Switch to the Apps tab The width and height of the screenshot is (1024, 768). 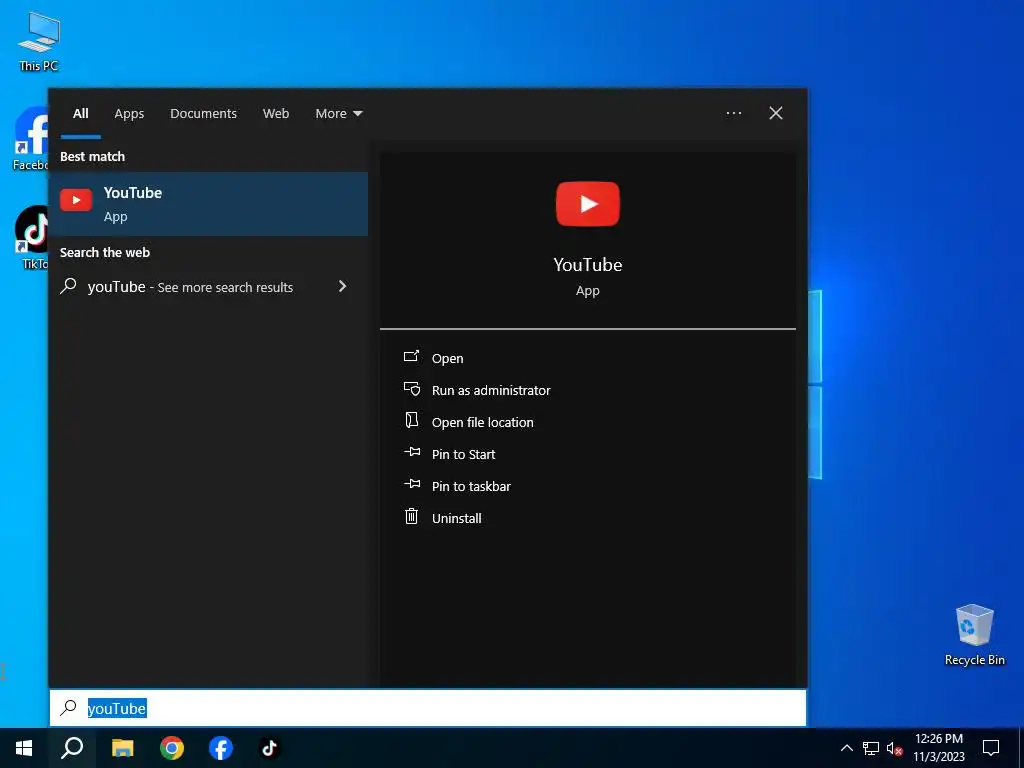pyautogui.click(x=129, y=114)
